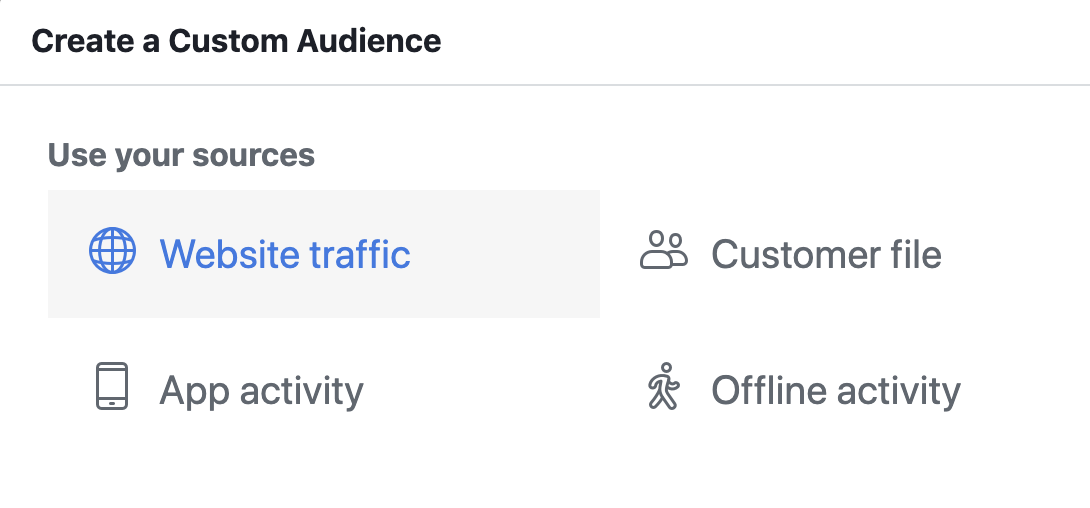The height and width of the screenshot is (508, 1090).
Task: Click the walking person Offline activity icon
Action: [x=663, y=388]
